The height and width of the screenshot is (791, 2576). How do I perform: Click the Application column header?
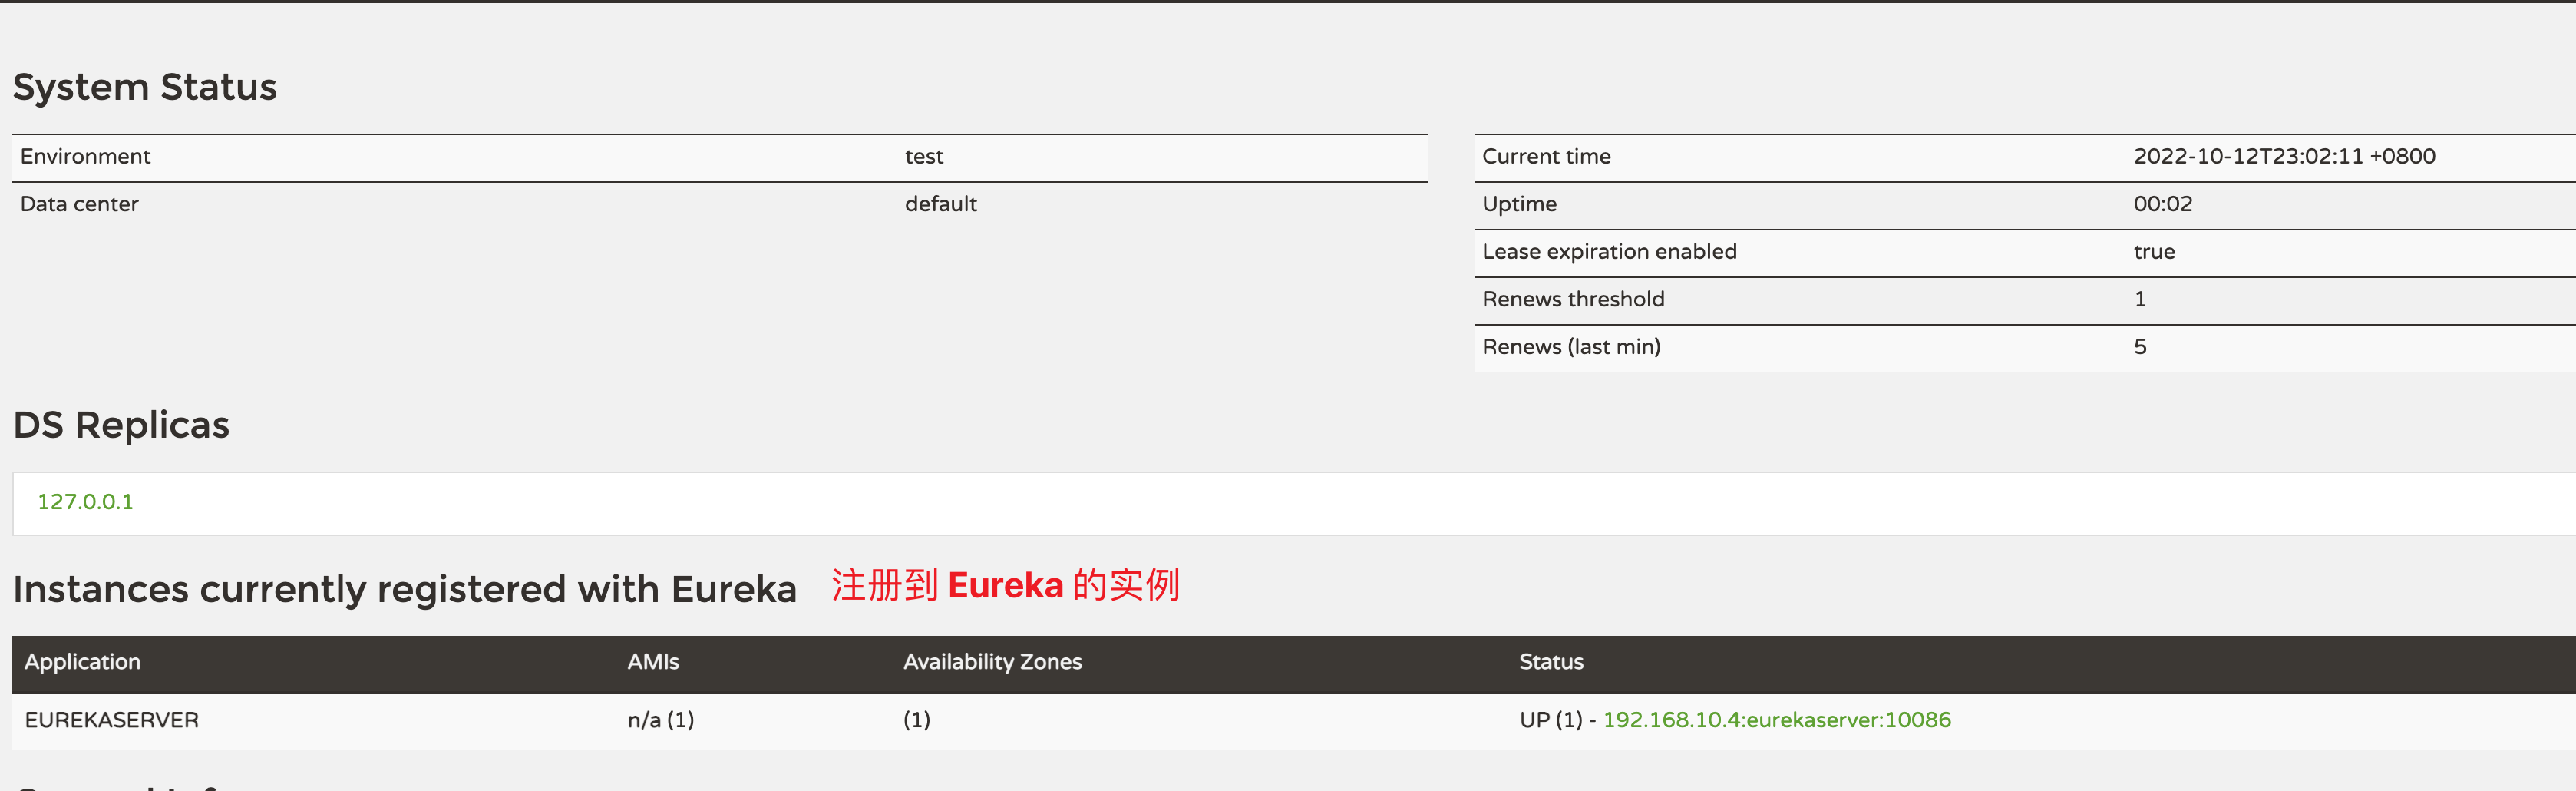pyautogui.click(x=82, y=662)
